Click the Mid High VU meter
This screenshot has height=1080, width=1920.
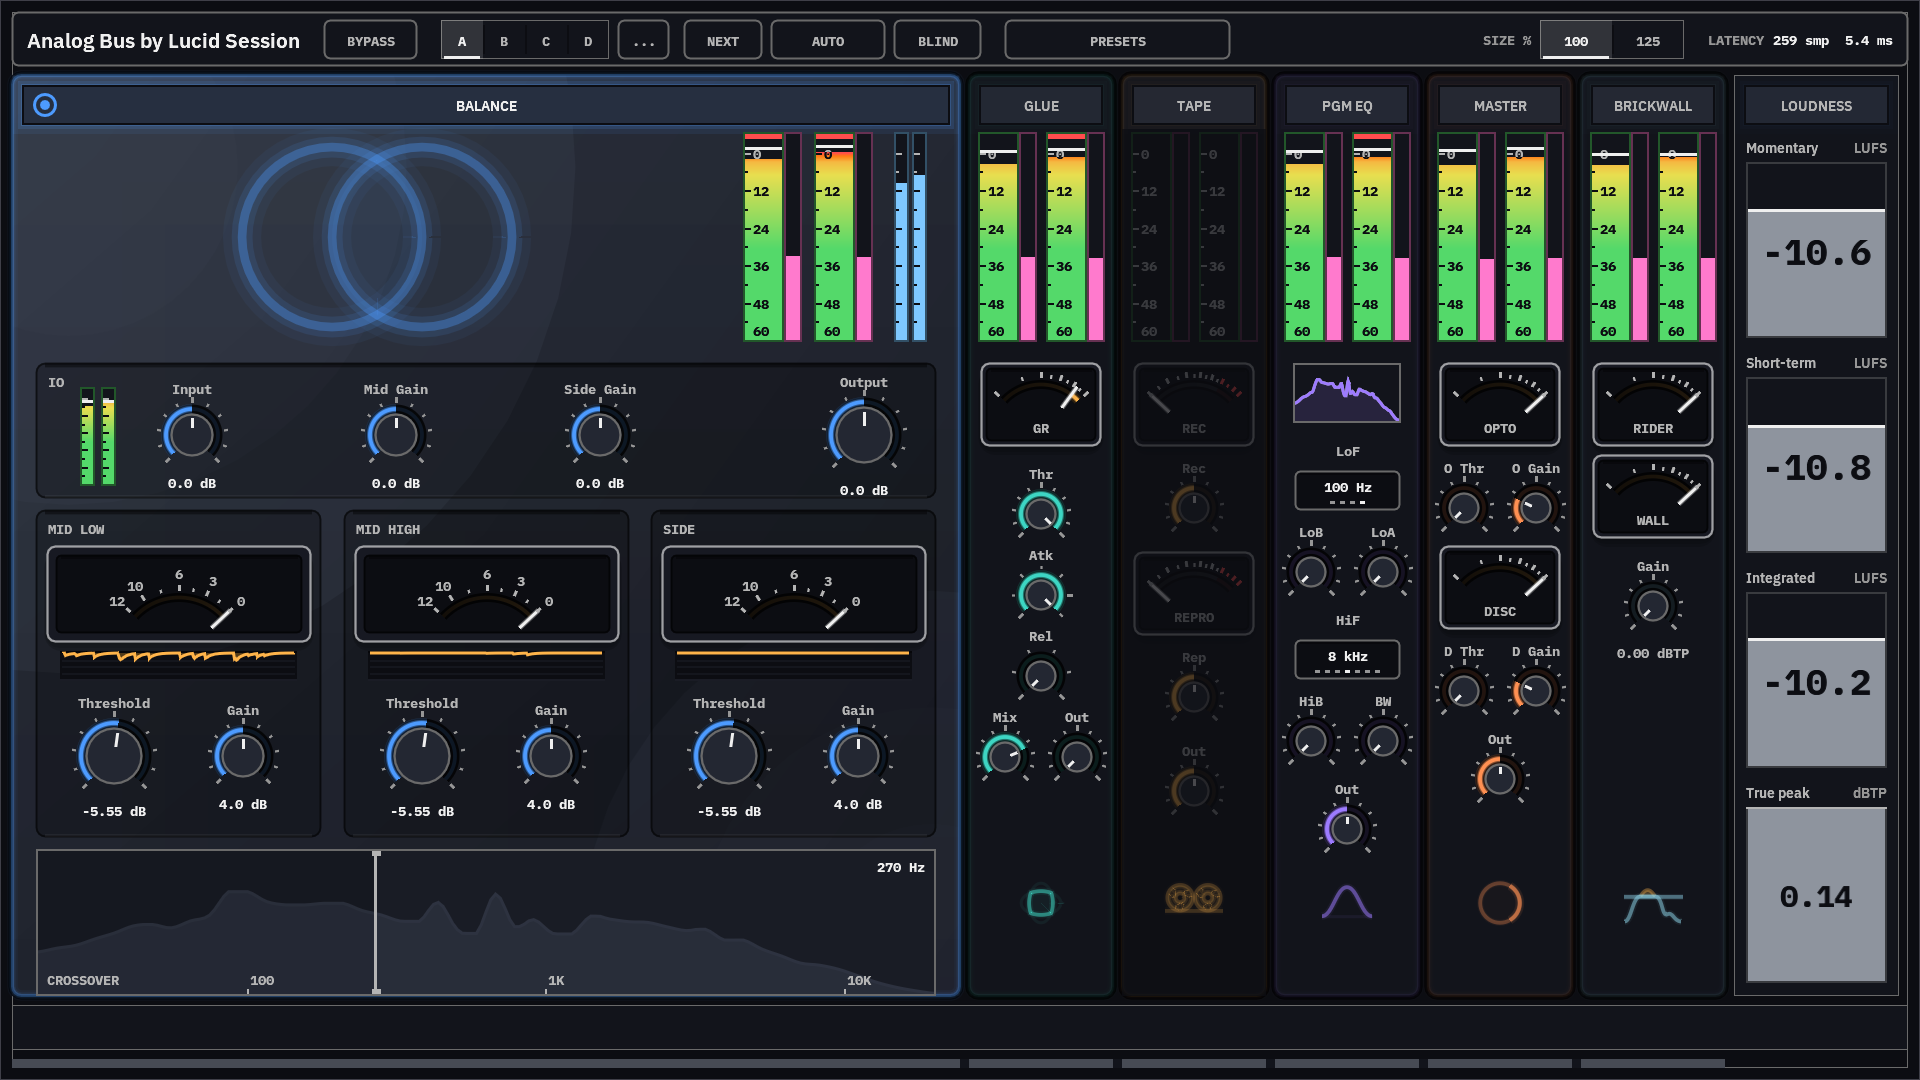pyautogui.click(x=487, y=594)
